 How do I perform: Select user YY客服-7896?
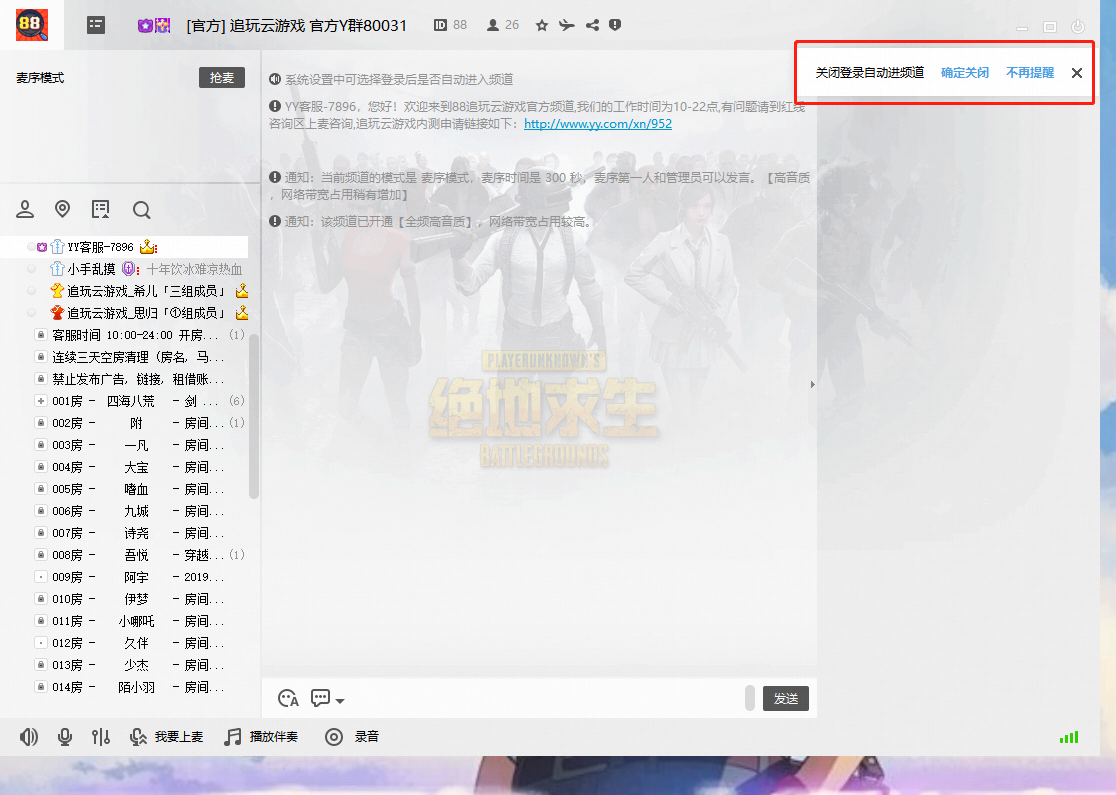coord(124,247)
